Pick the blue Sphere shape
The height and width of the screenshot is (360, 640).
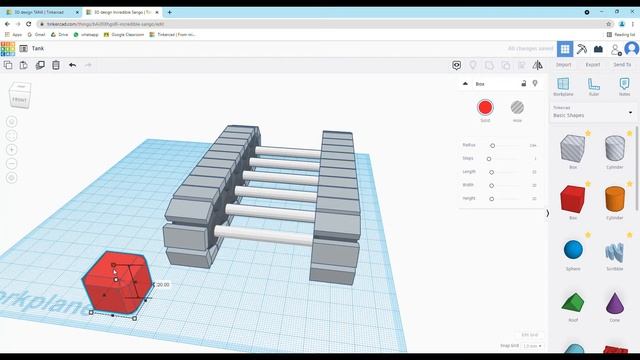click(573, 250)
